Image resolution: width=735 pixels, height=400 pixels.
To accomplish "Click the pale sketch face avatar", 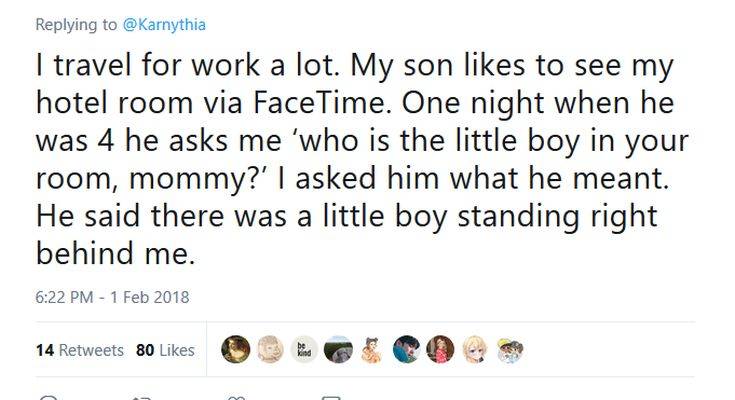I will (270, 349).
